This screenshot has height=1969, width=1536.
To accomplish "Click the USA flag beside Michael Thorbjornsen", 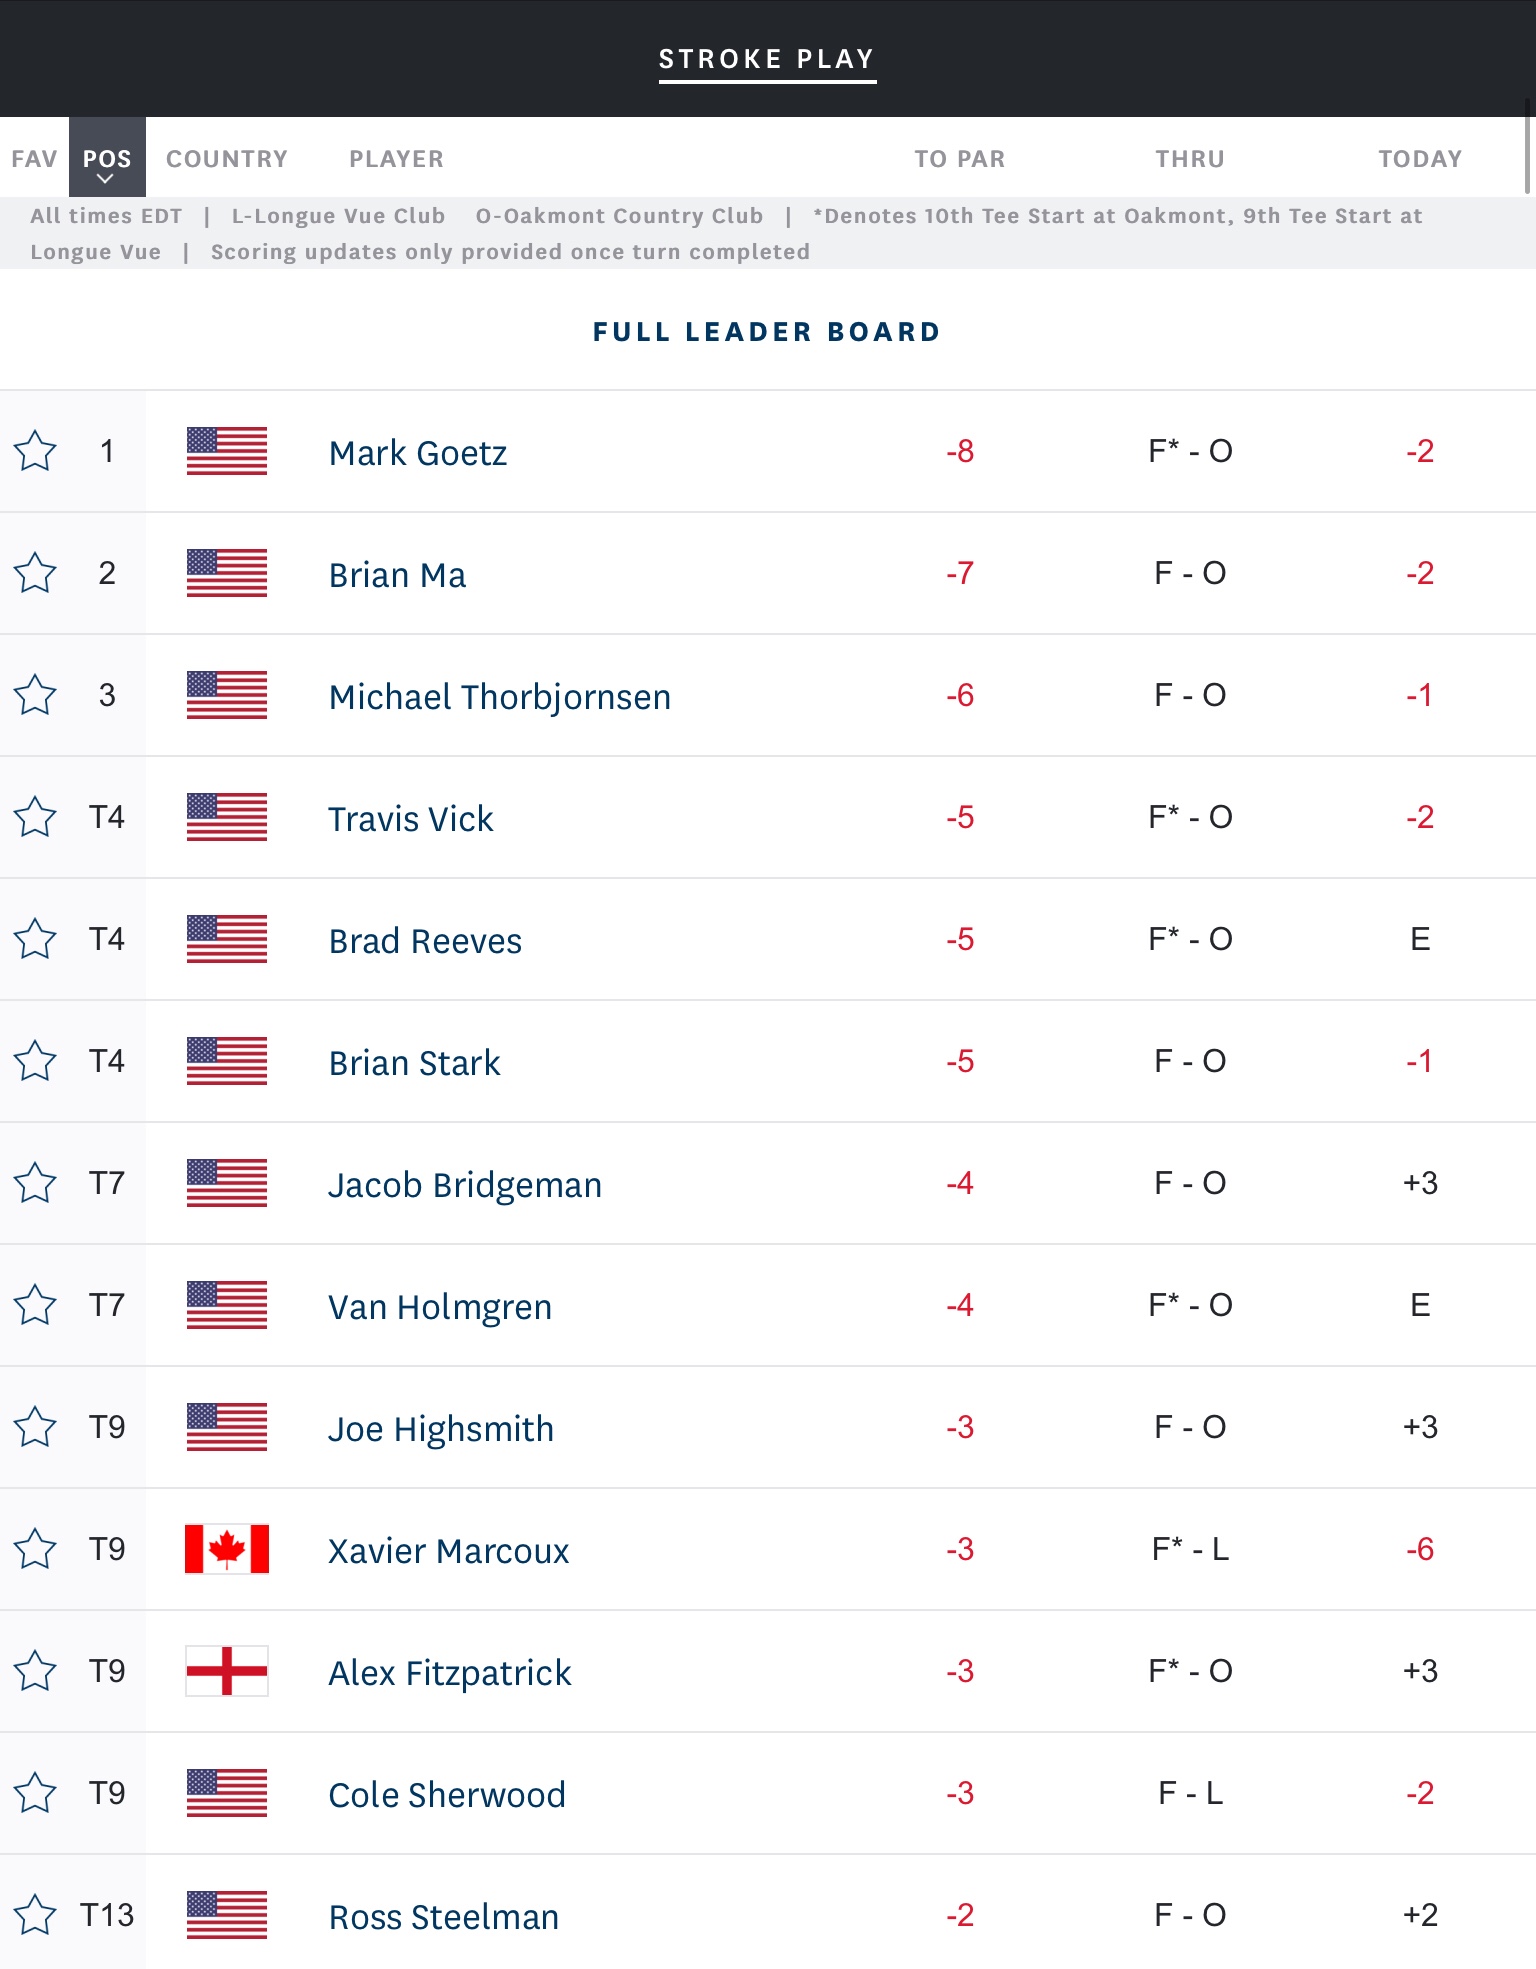I will pyautogui.click(x=227, y=695).
